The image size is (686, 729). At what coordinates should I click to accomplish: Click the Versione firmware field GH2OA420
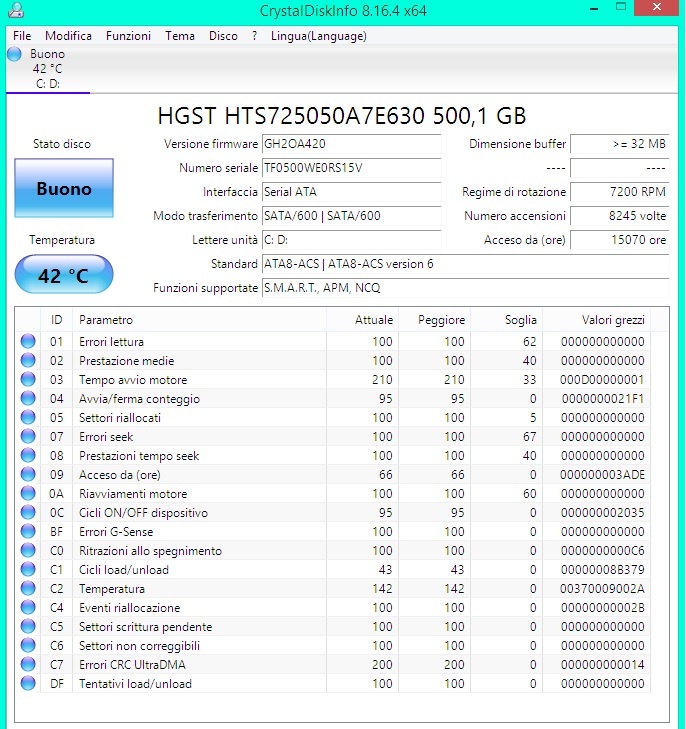tap(351, 144)
